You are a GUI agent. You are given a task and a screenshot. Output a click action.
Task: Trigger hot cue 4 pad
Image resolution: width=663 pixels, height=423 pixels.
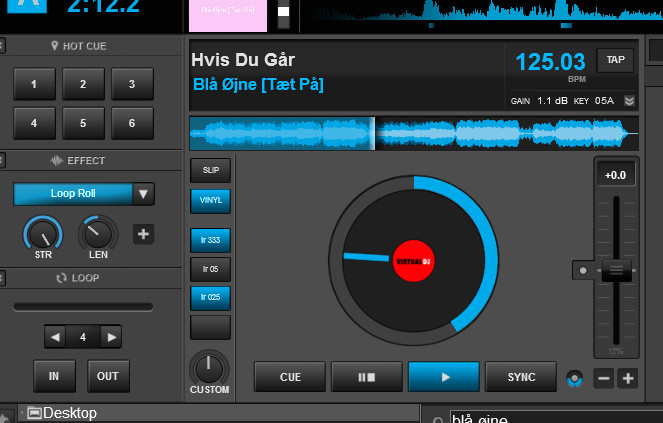pos(34,123)
